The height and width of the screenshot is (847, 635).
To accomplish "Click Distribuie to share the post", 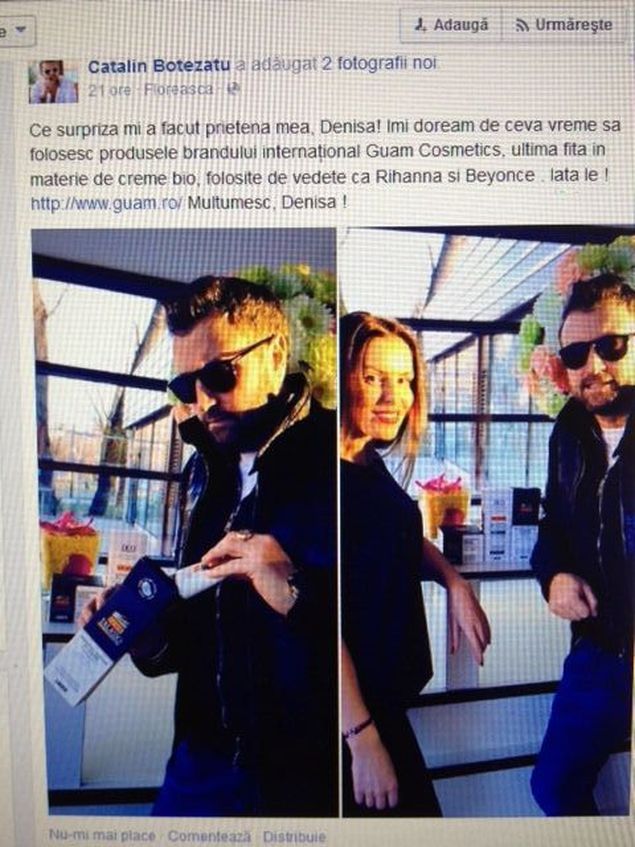I will pos(294,837).
